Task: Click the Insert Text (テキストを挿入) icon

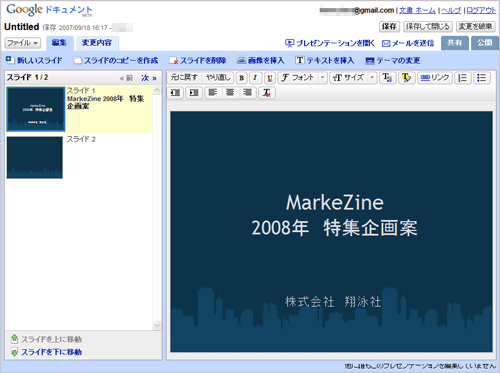Action: coord(300,60)
